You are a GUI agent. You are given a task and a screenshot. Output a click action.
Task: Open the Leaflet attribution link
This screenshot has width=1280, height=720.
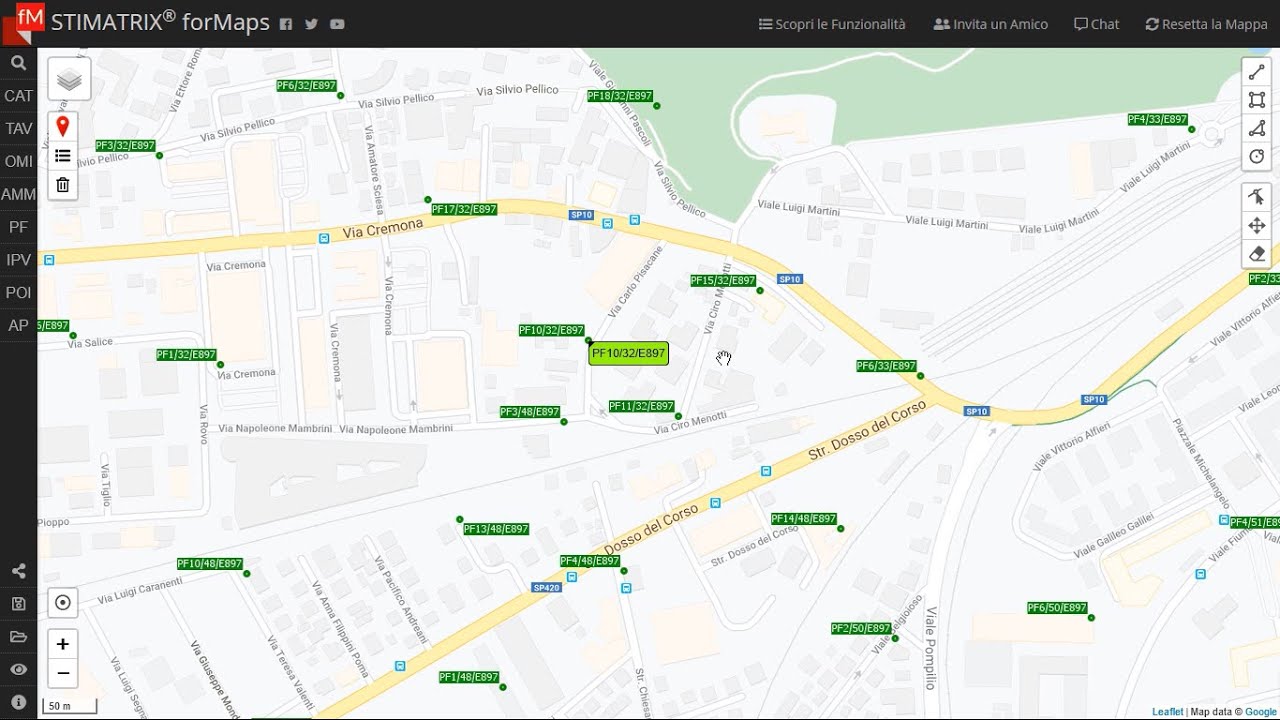coord(1167,712)
